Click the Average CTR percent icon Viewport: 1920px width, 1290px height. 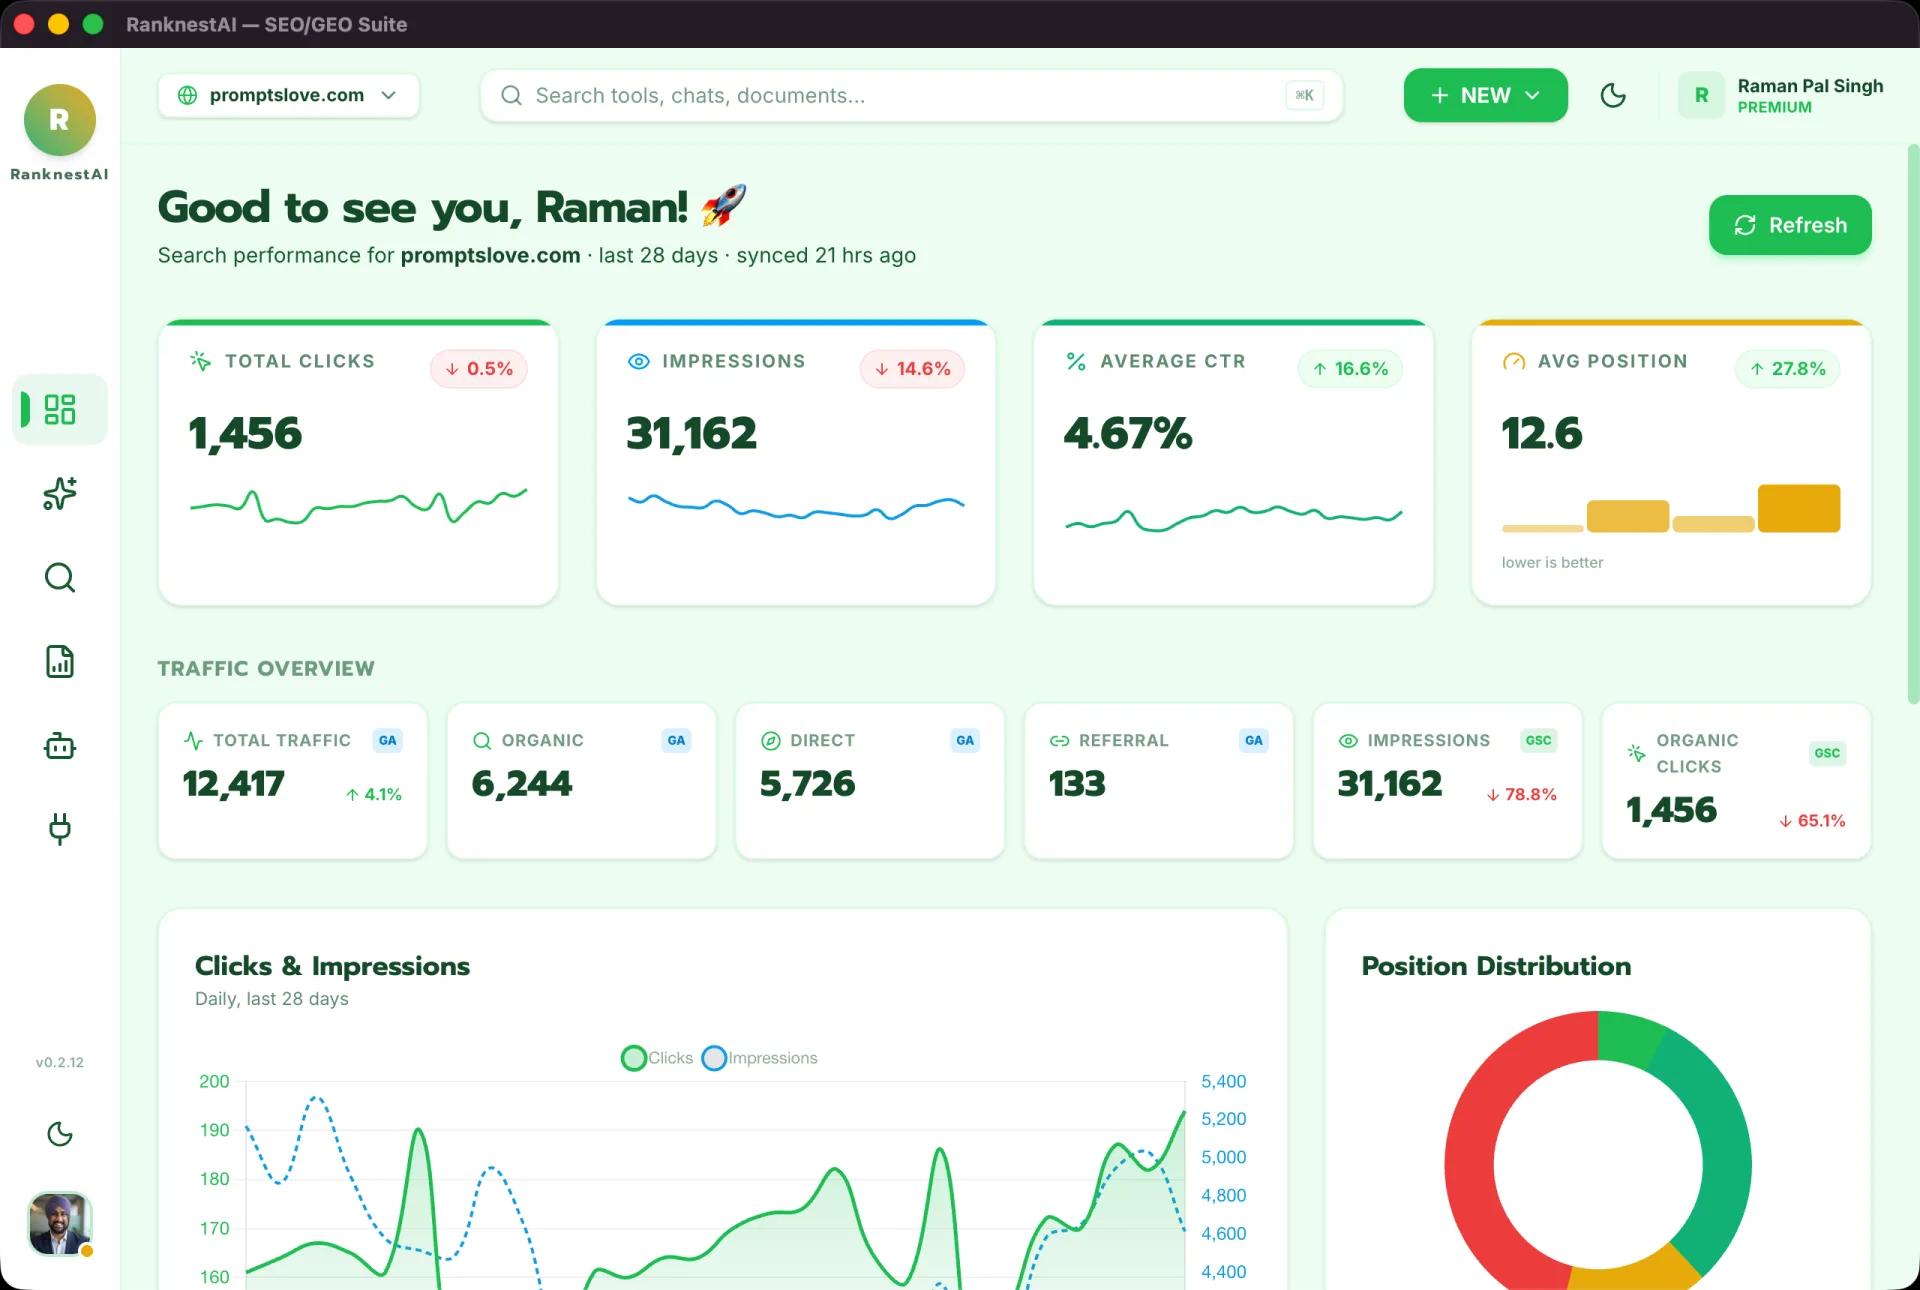(1076, 361)
